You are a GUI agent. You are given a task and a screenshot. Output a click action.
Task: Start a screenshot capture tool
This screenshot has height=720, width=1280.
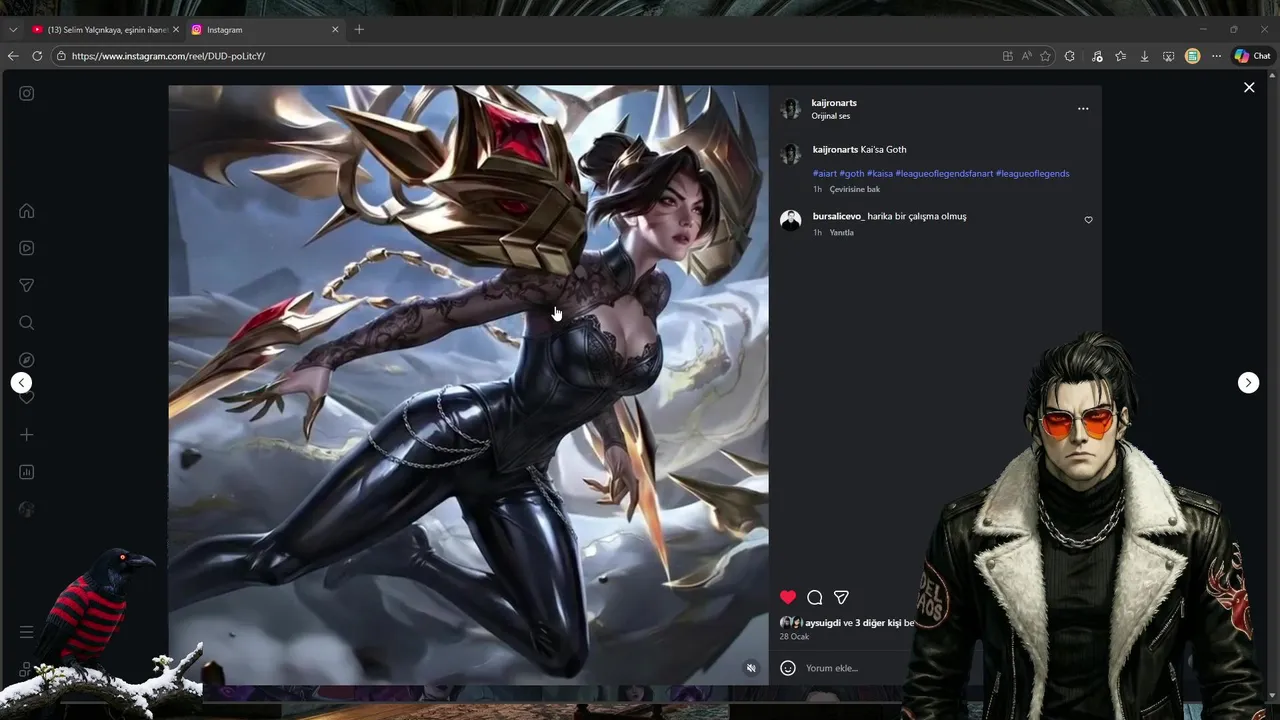pyautogui.click(x=1168, y=56)
